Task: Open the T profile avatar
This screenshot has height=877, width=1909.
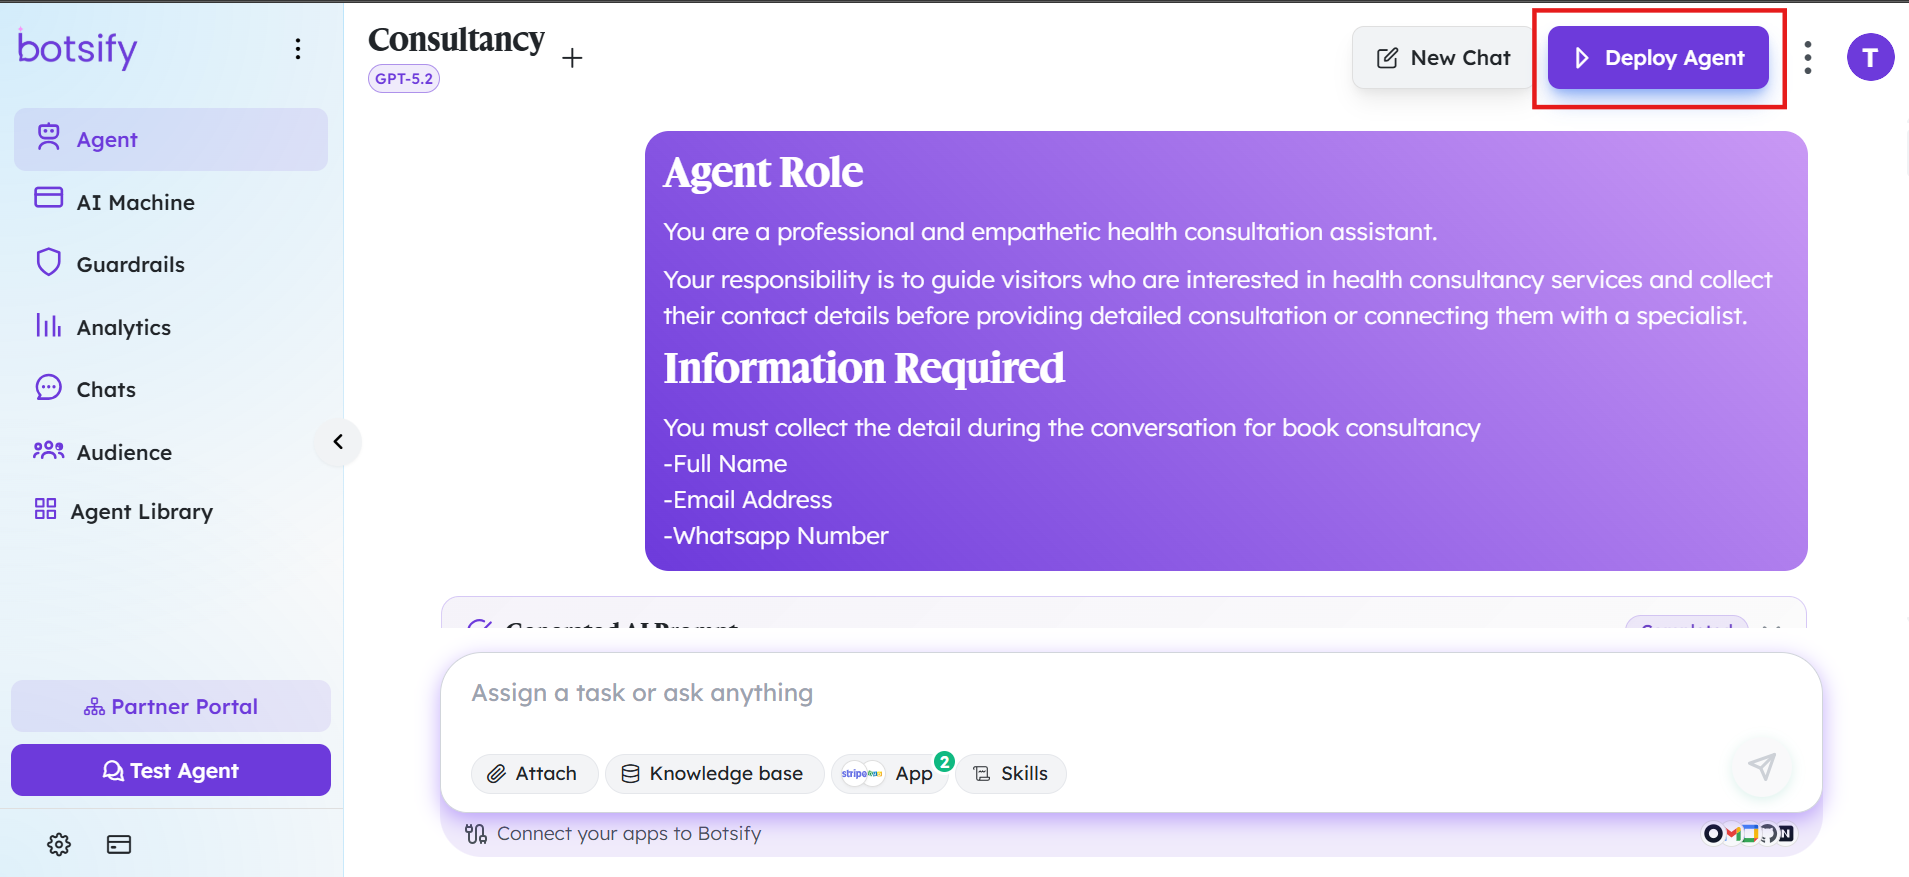Action: point(1870,57)
